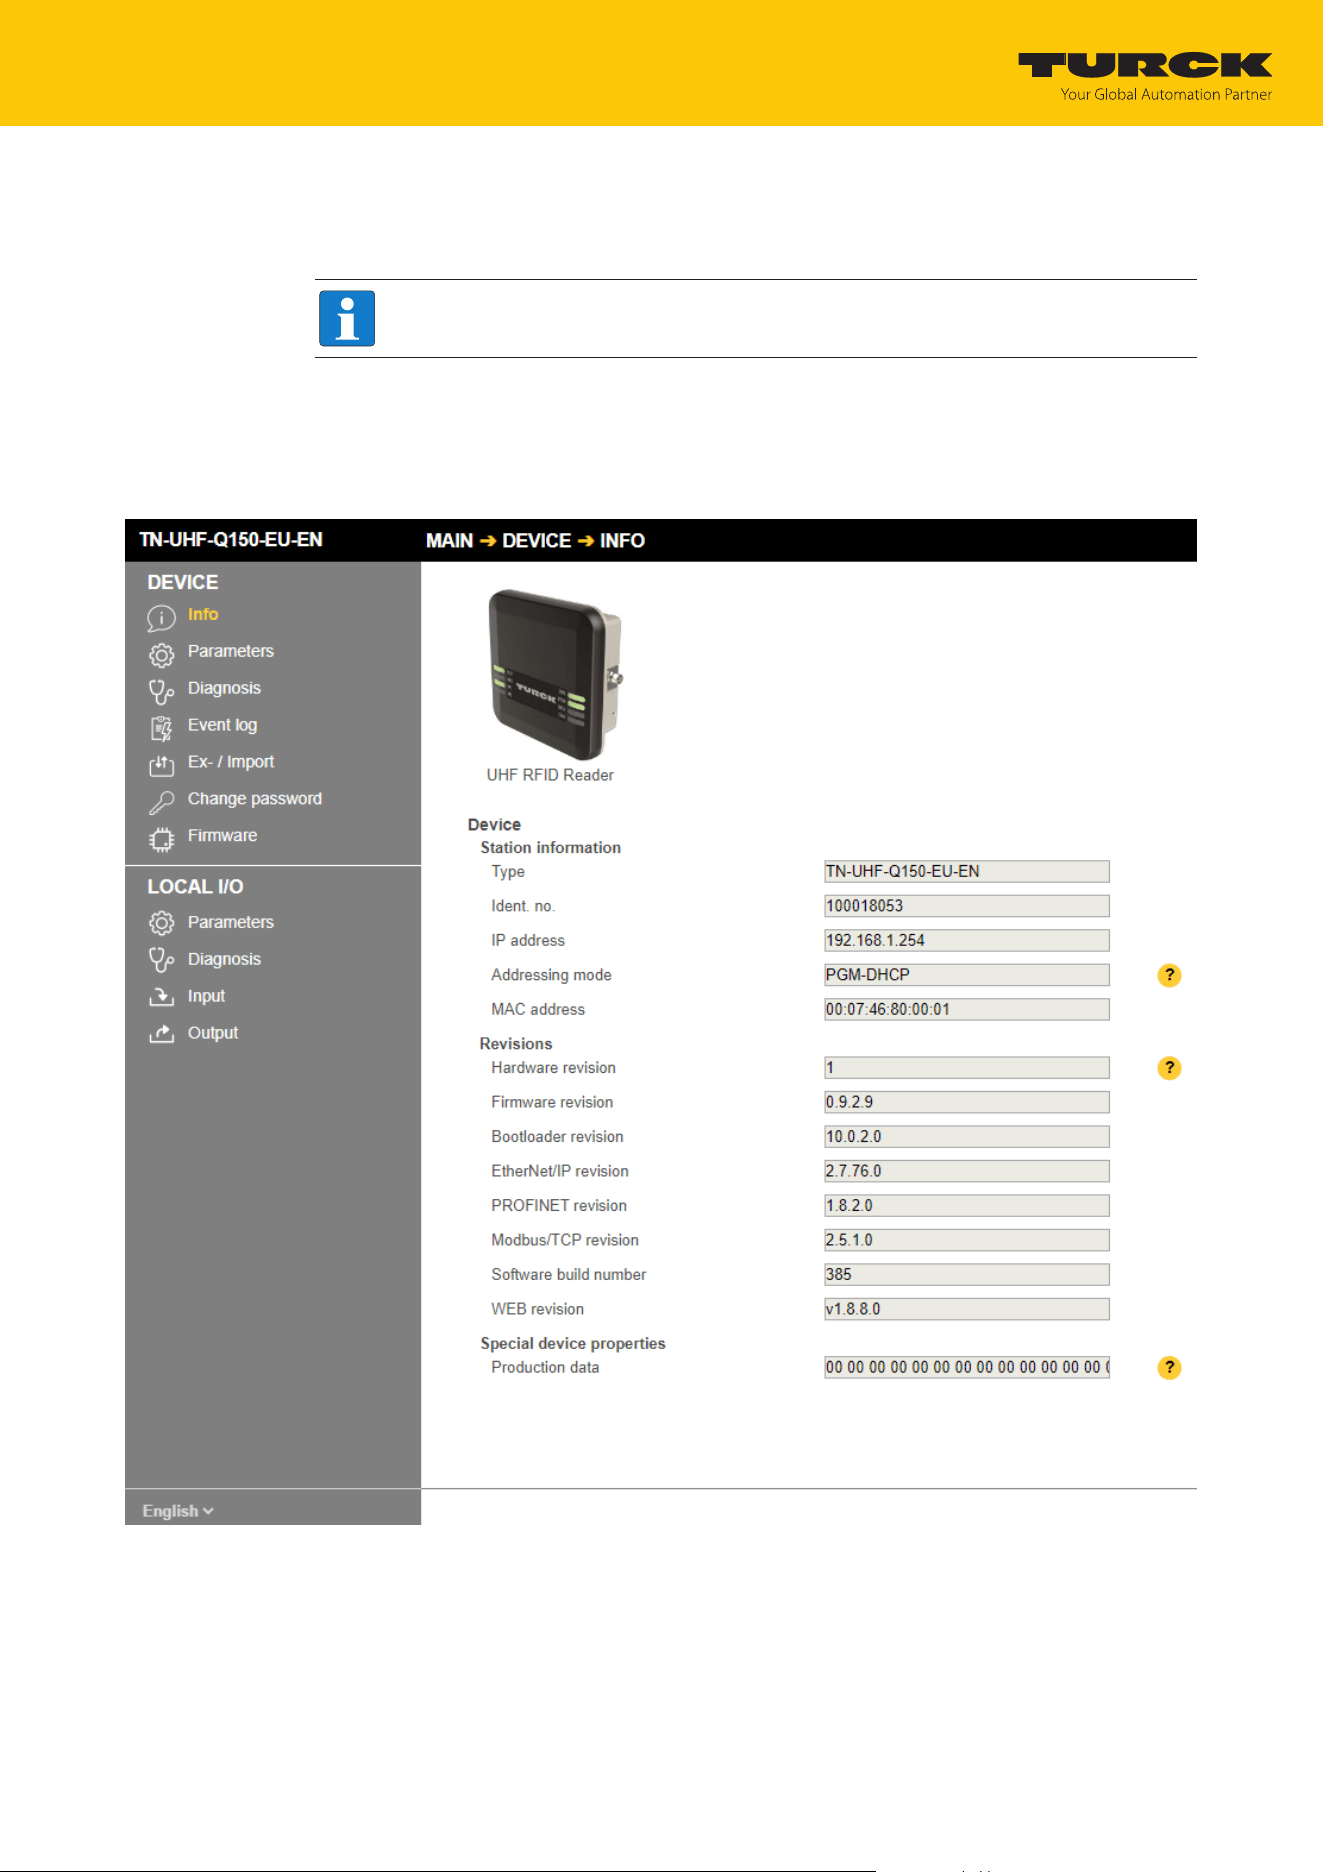Click the stethoscope icon beside LOCAL I/O Diagnosis
Viewport: 1324px width, 1872px height.
pos(161,960)
